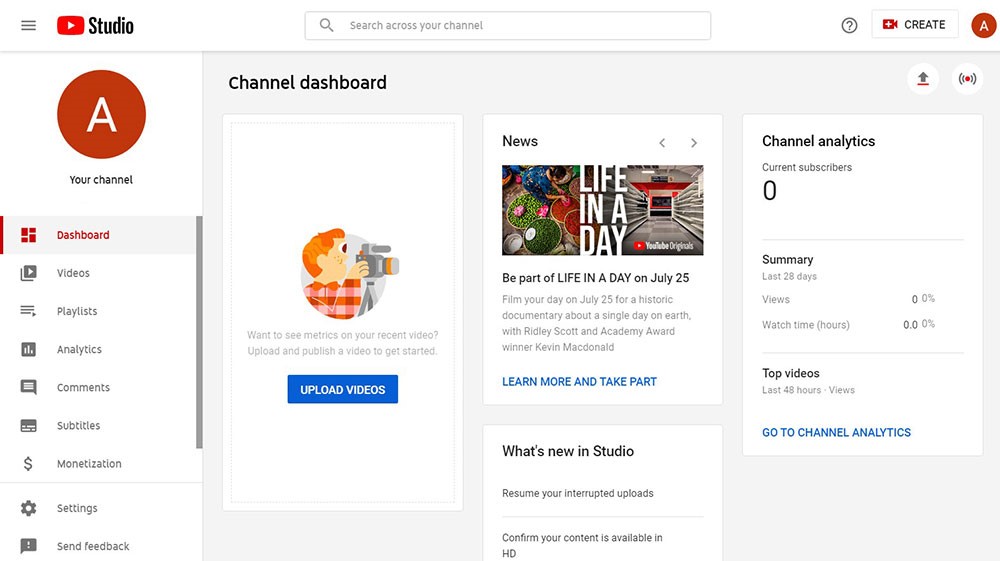Click the Monetization dollar icon

pyautogui.click(x=28, y=463)
